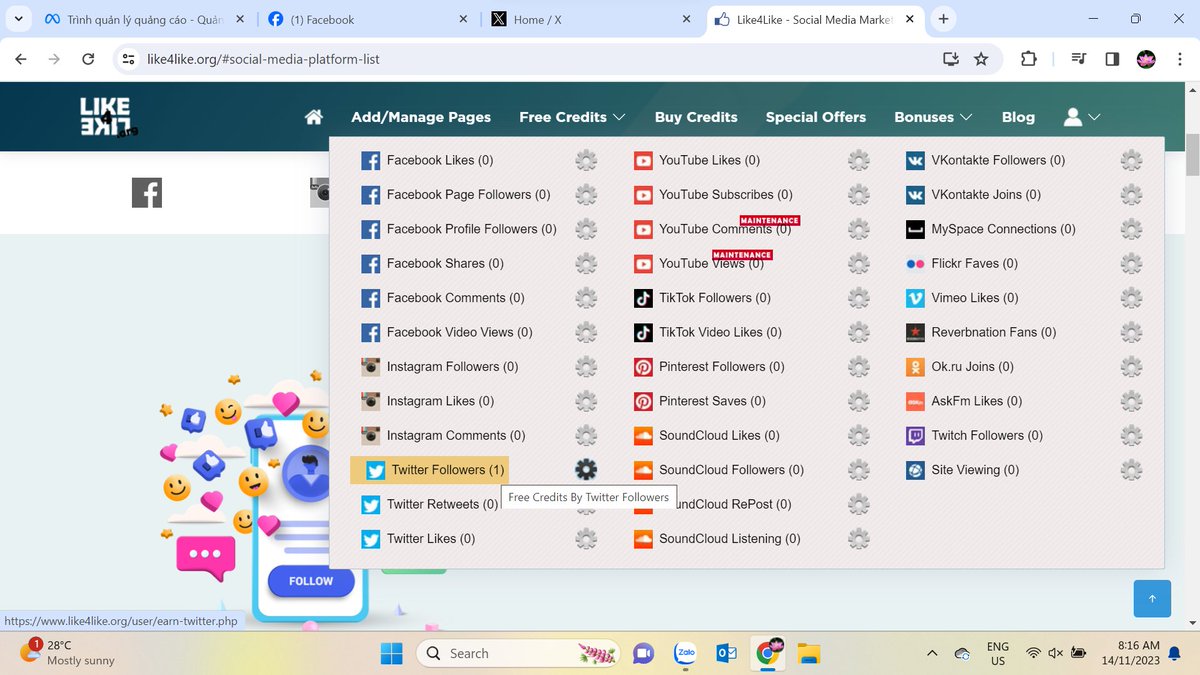This screenshot has width=1200, height=675.
Task: Open the tab search dropdown arrow
Action: 18,19
